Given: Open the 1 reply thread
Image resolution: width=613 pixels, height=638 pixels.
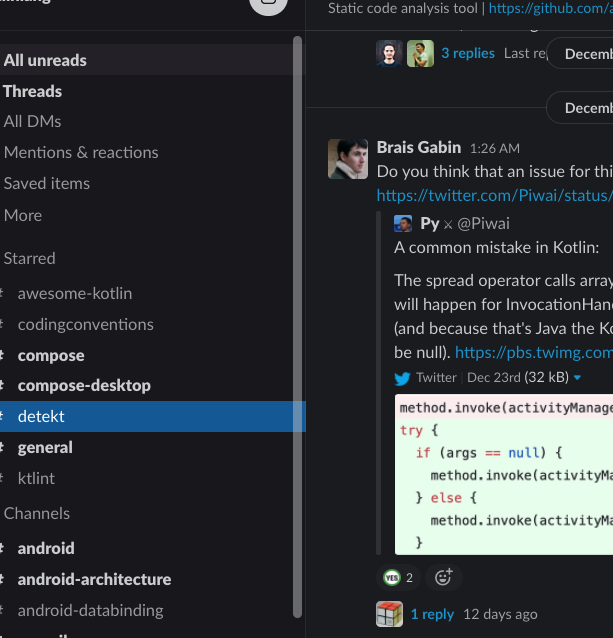Looking at the screenshot, I should (432, 614).
